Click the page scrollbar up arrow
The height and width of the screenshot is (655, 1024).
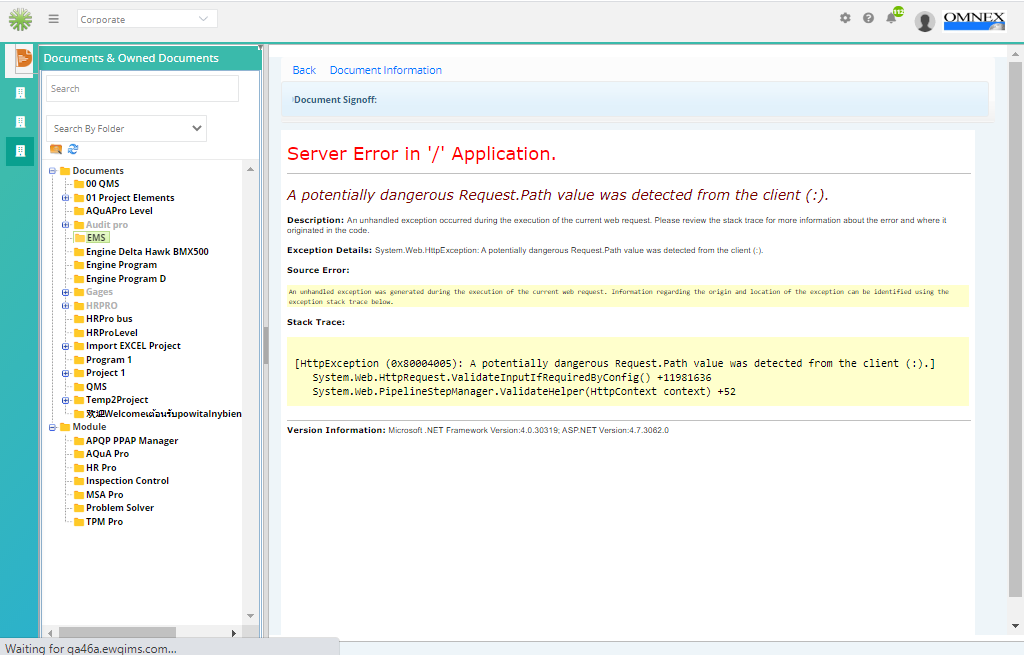pos(1015,54)
